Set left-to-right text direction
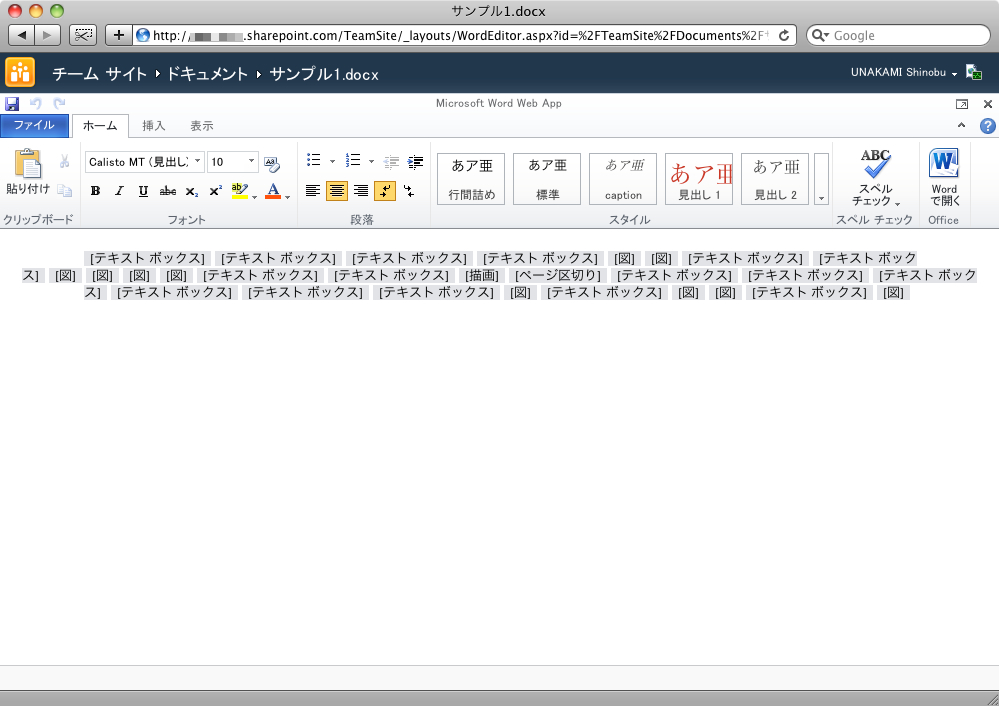999x706 pixels. click(x=385, y=191)
